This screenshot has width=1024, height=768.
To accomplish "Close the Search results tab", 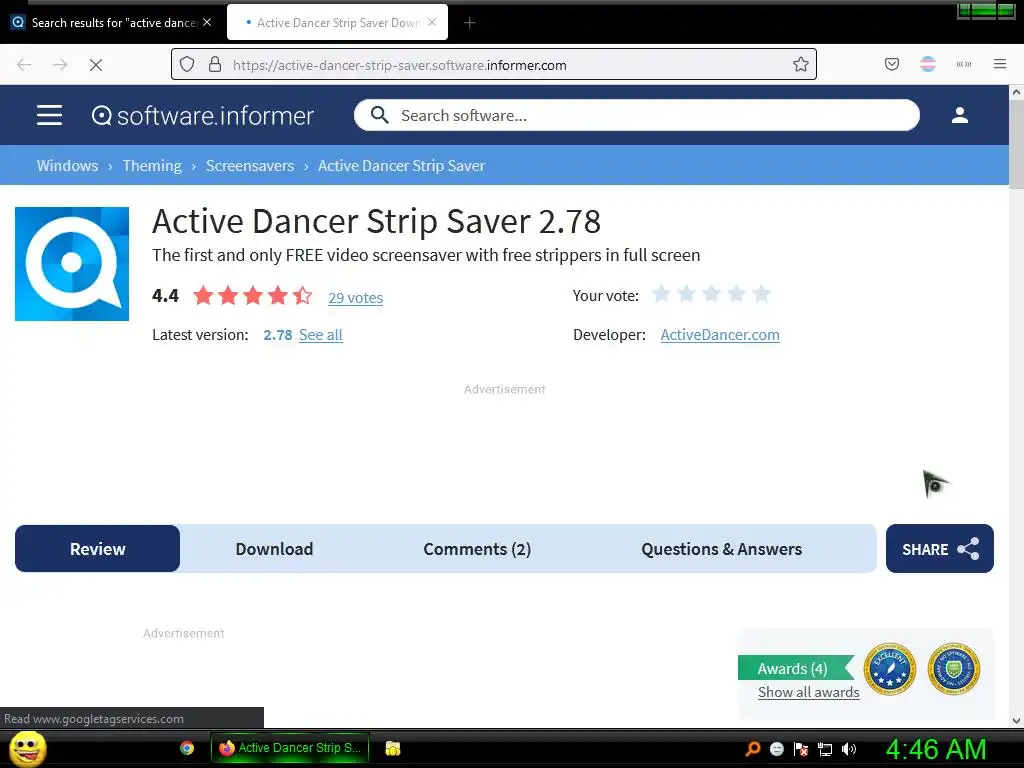I will pos(207,22).
